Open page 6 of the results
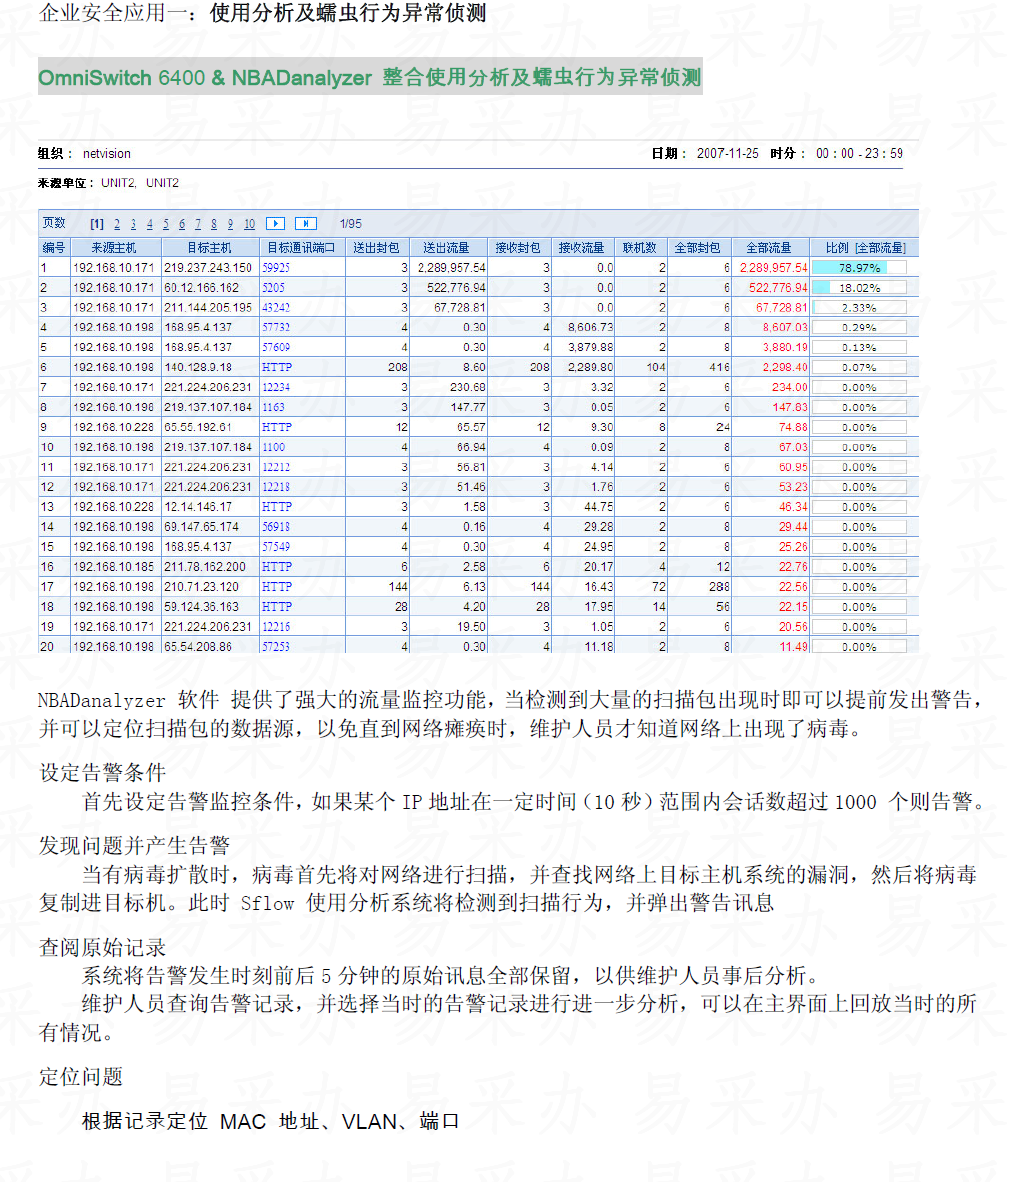The height and width of the screenshot is (1182, 1017). [182, 224]
